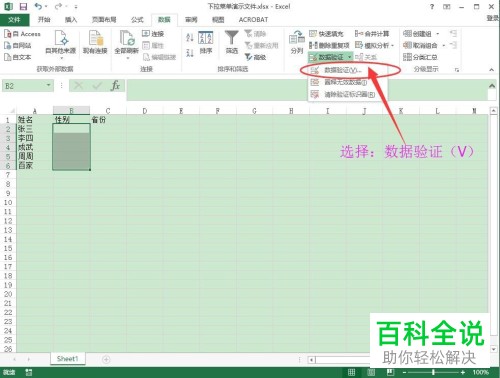Open 高级 (Advanced filter) options
Image resolution: width=500 pixels, height=378 pixels.
(256, 57)
